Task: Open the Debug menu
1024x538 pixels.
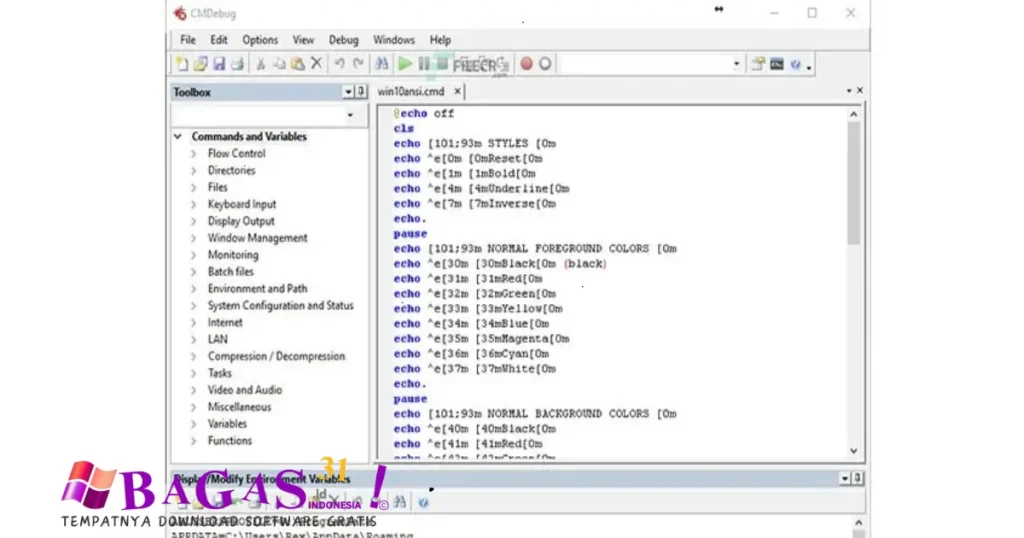Action: [344, 40]
